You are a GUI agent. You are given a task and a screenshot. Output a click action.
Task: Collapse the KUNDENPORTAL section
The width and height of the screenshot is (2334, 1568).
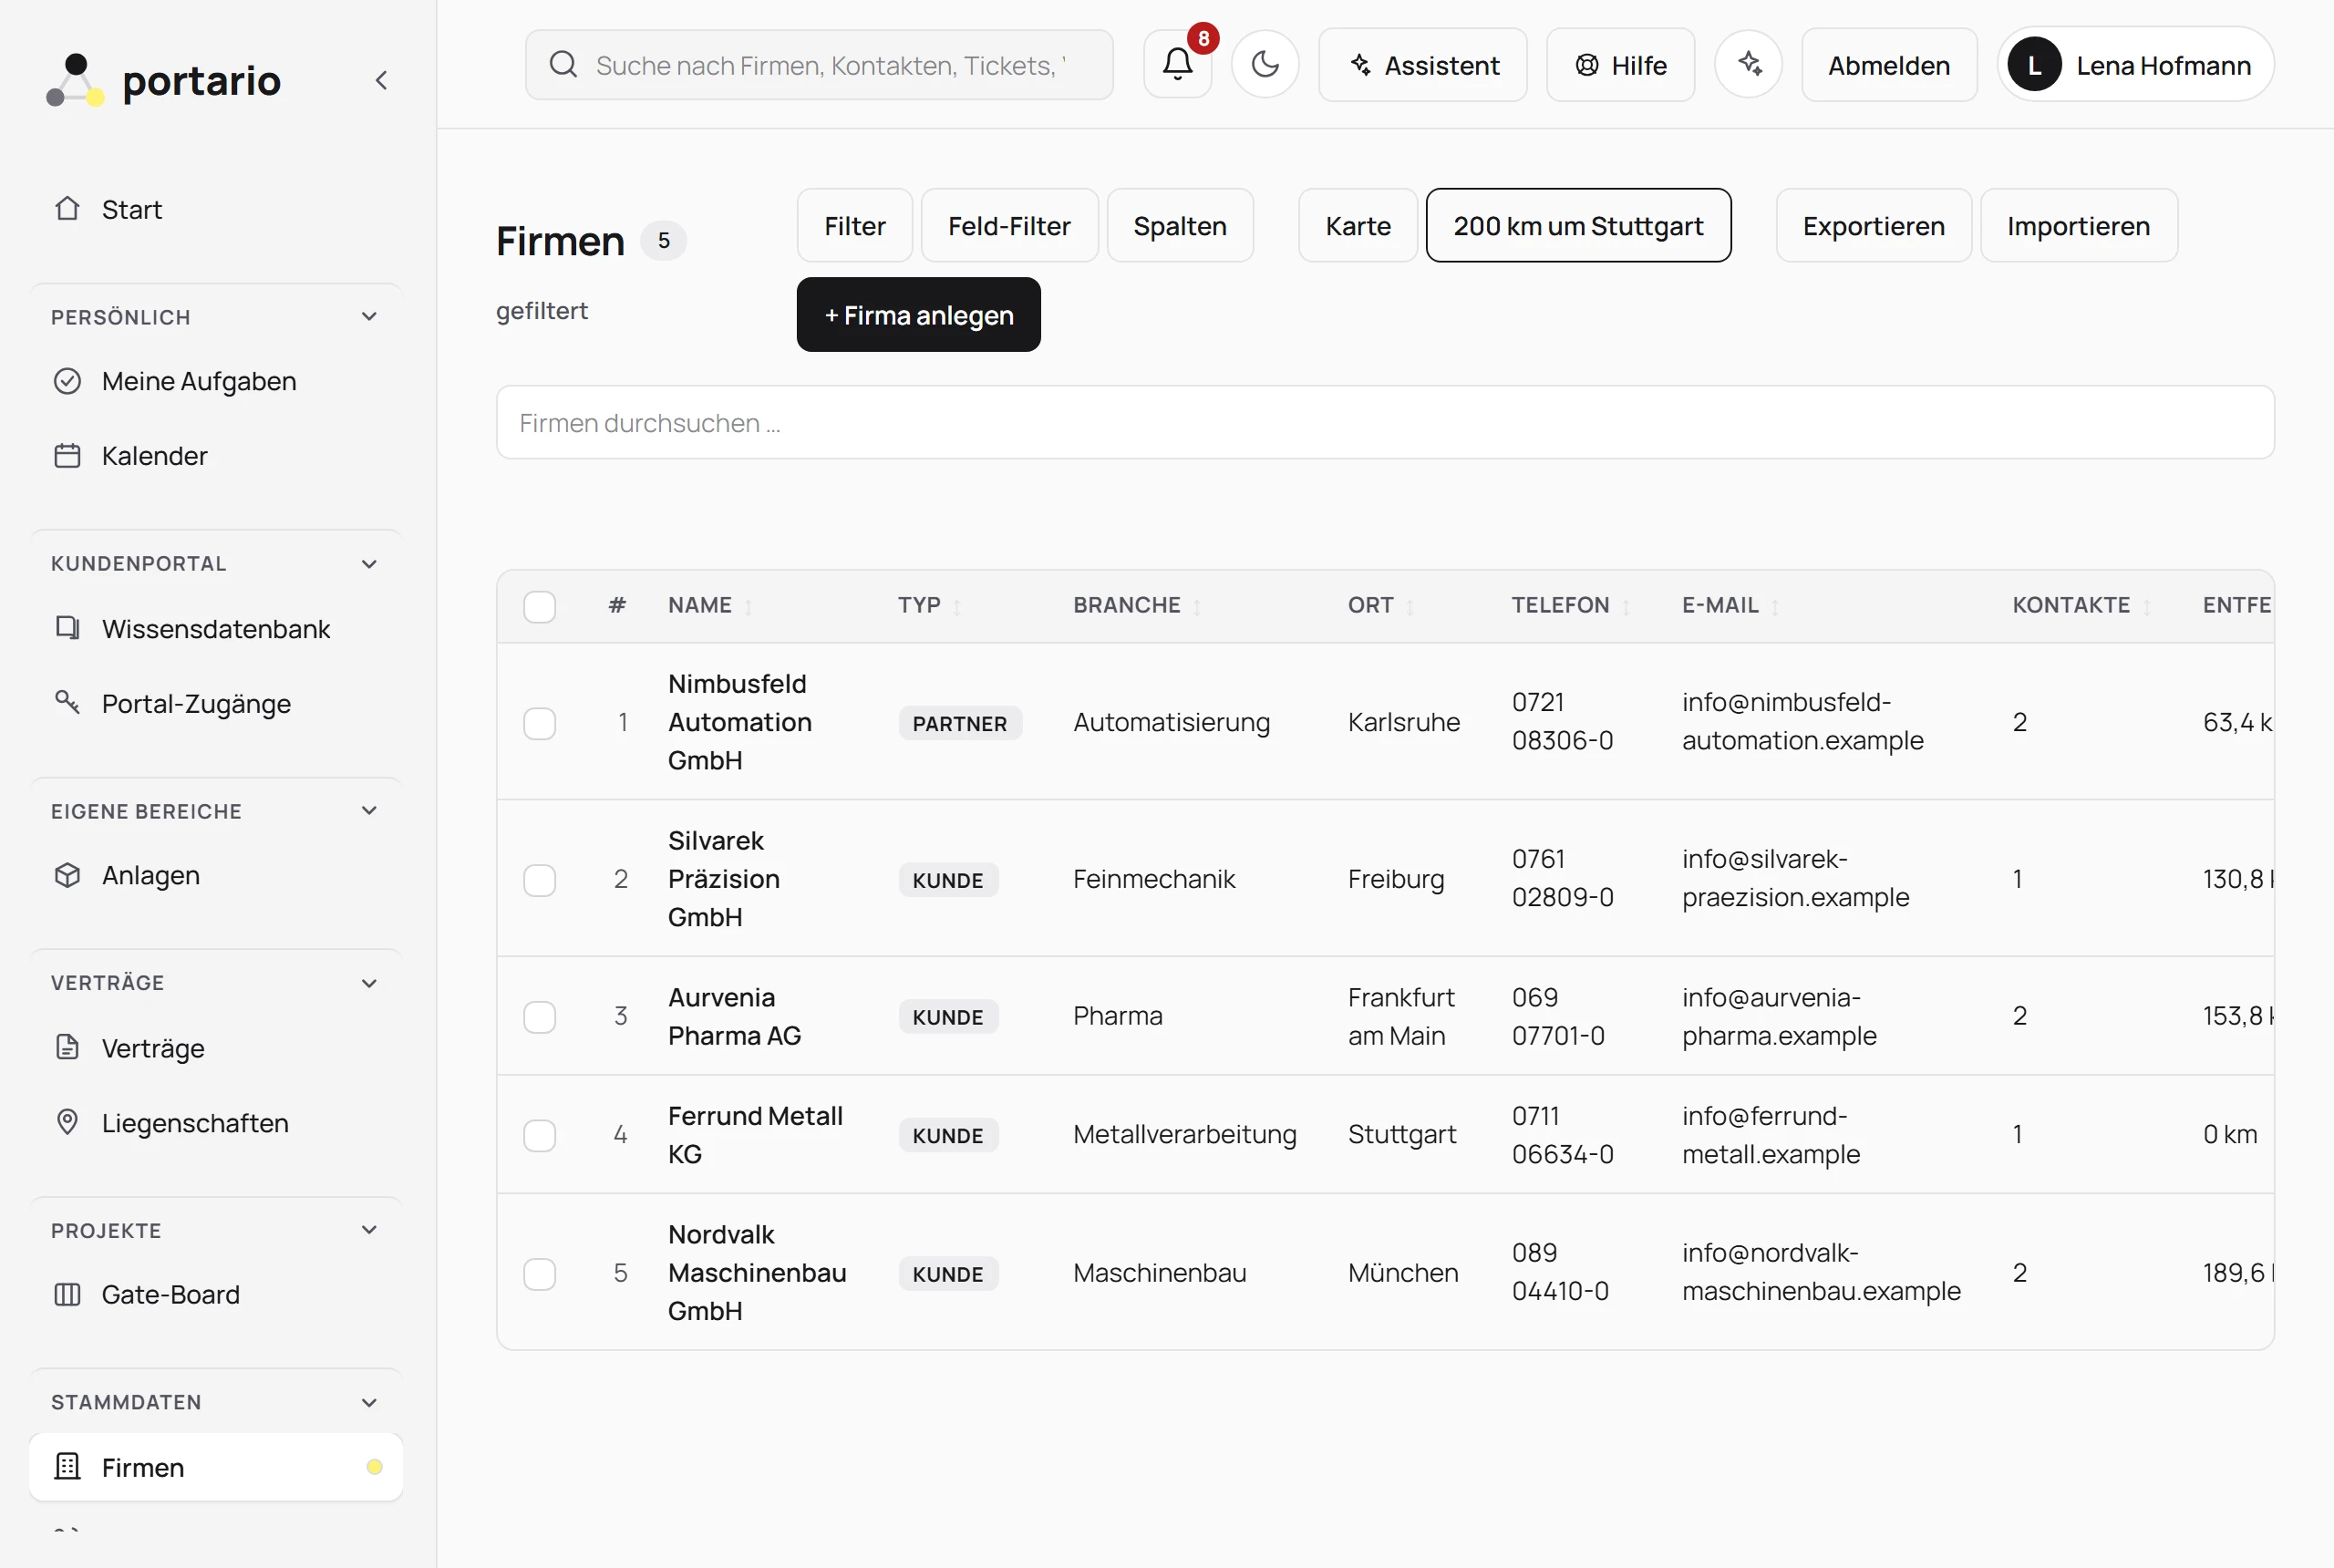pos(369,564)
